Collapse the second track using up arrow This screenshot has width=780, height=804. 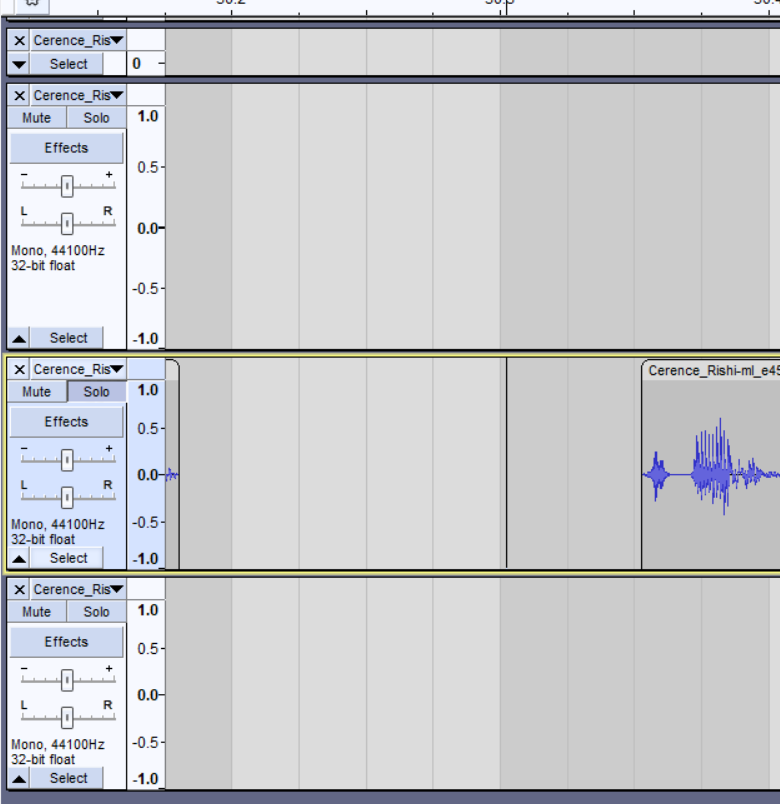tap(19, 339)
